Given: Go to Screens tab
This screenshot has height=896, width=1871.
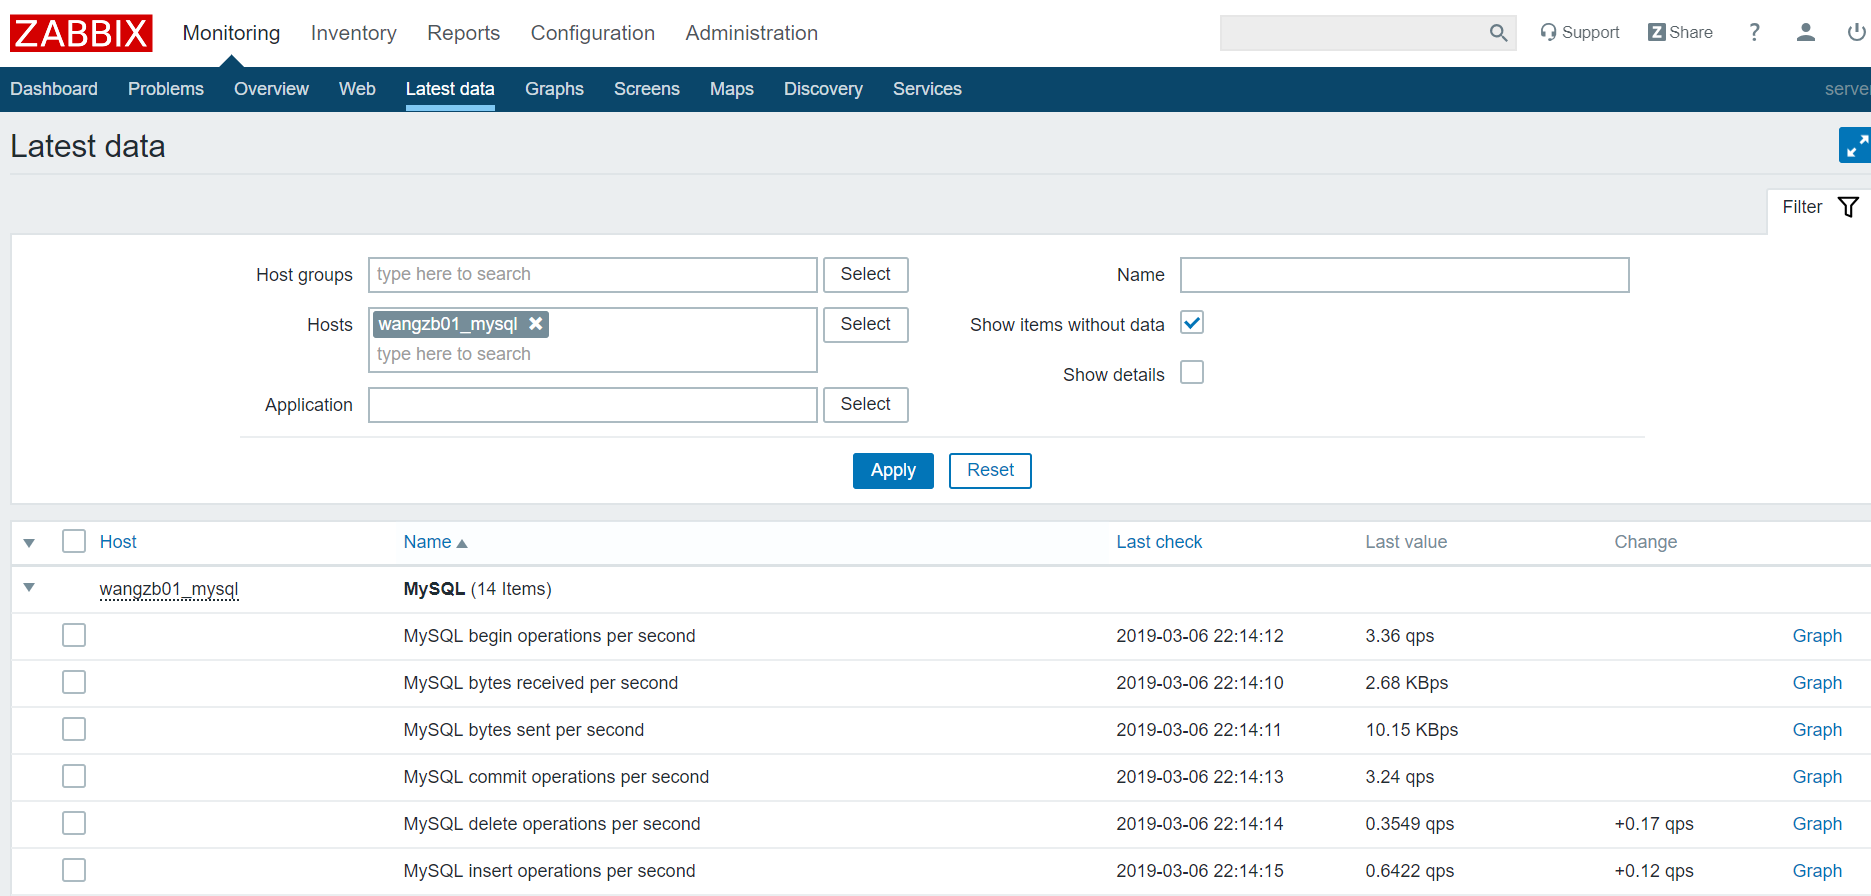Looking at the screenshot, I should point(647,89).
